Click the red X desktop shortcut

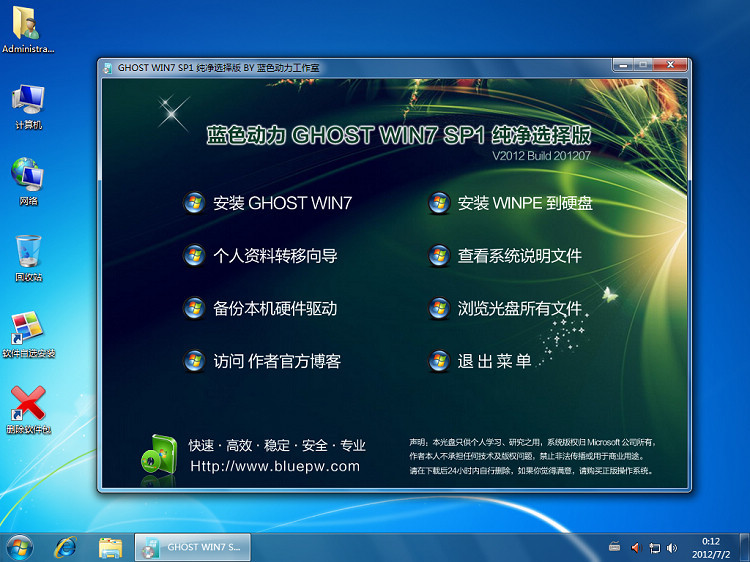(28, 408)
